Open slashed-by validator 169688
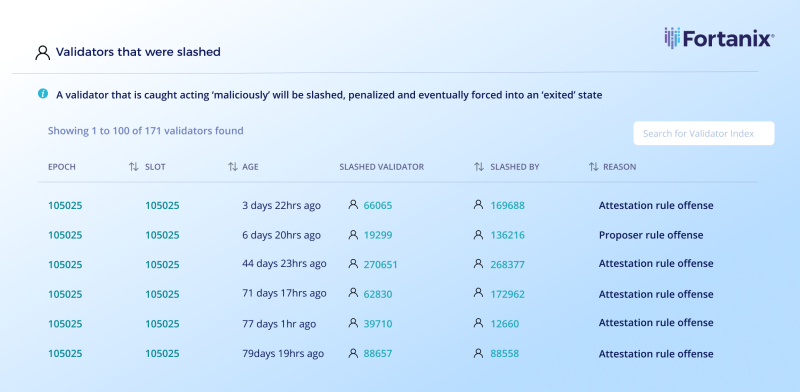The width and height of the screenshot is (800, 392). pos(508,206)
